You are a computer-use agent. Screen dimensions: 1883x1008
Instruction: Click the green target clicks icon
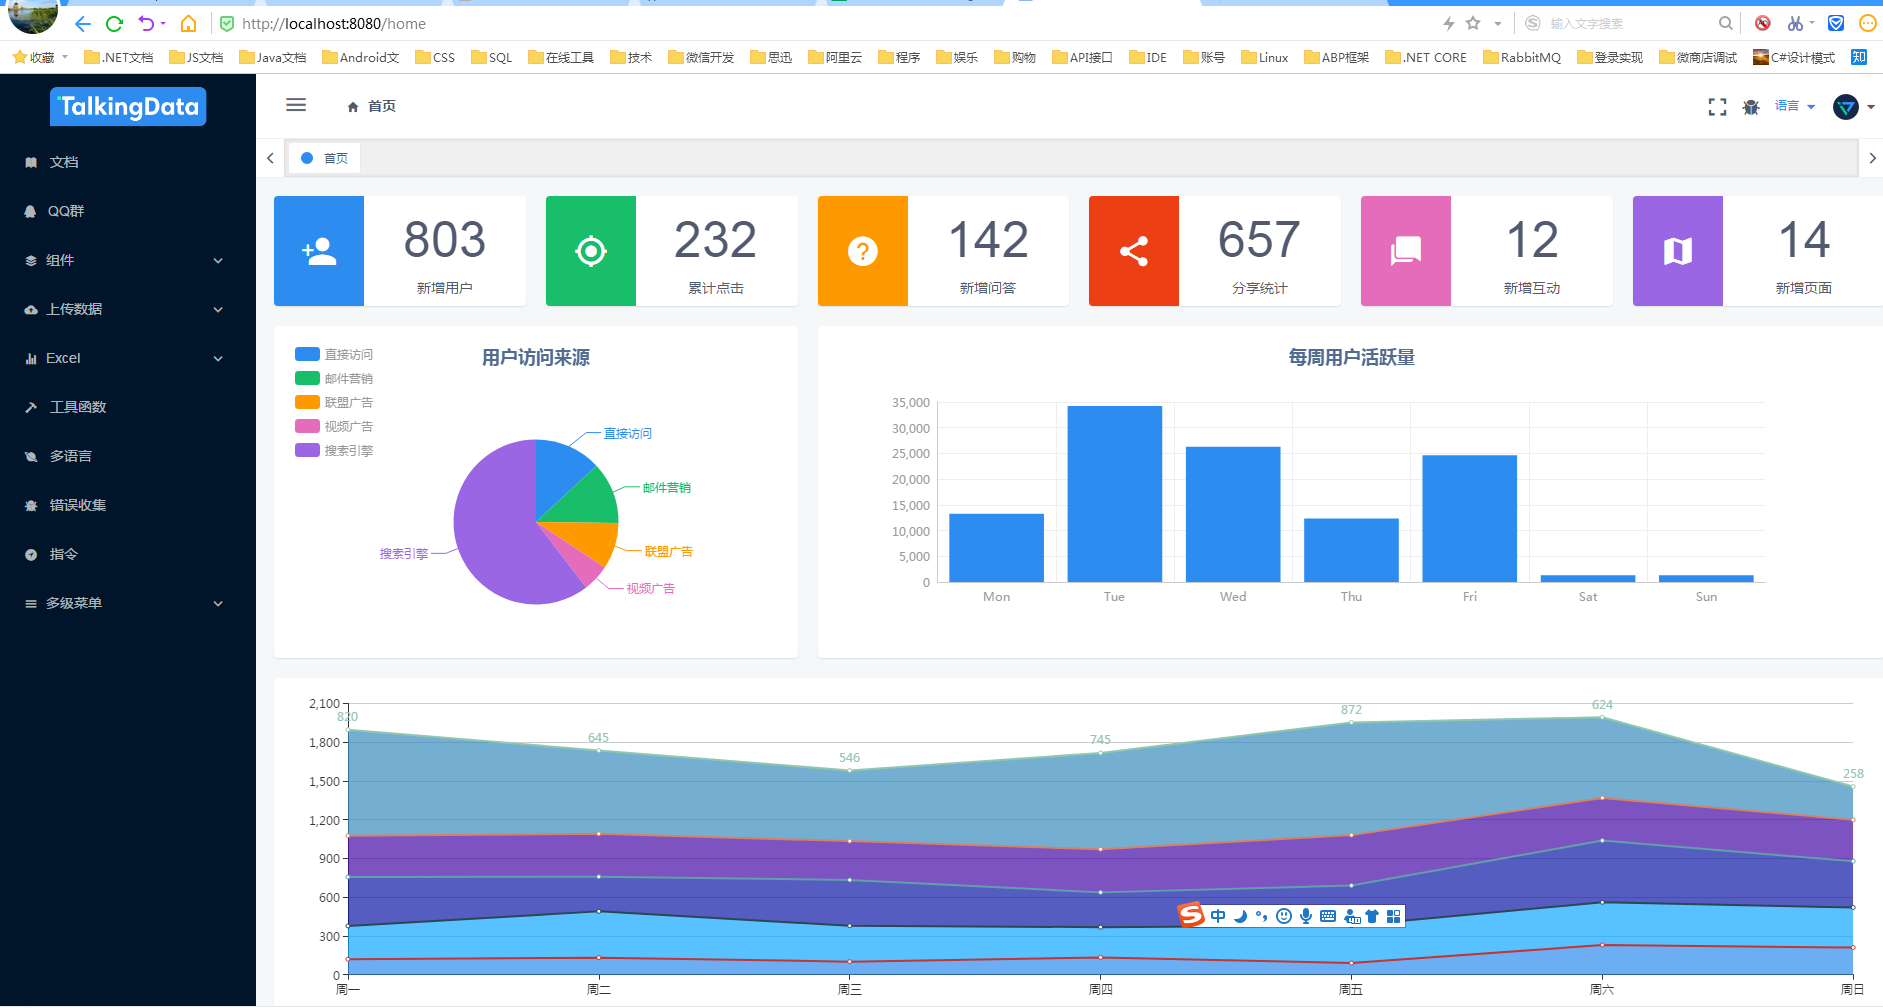click(591, 251)
